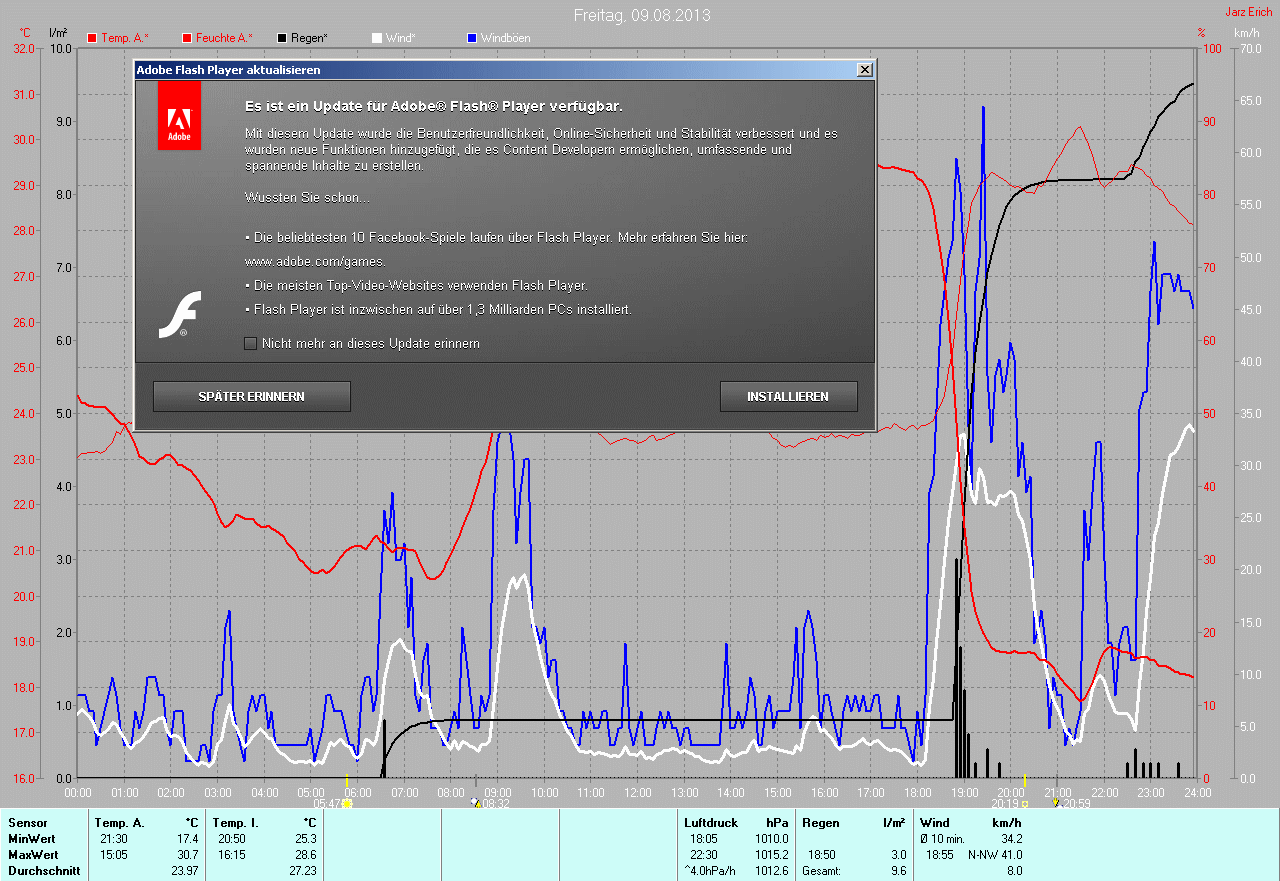Click the black Regen legend swatch

282,38
